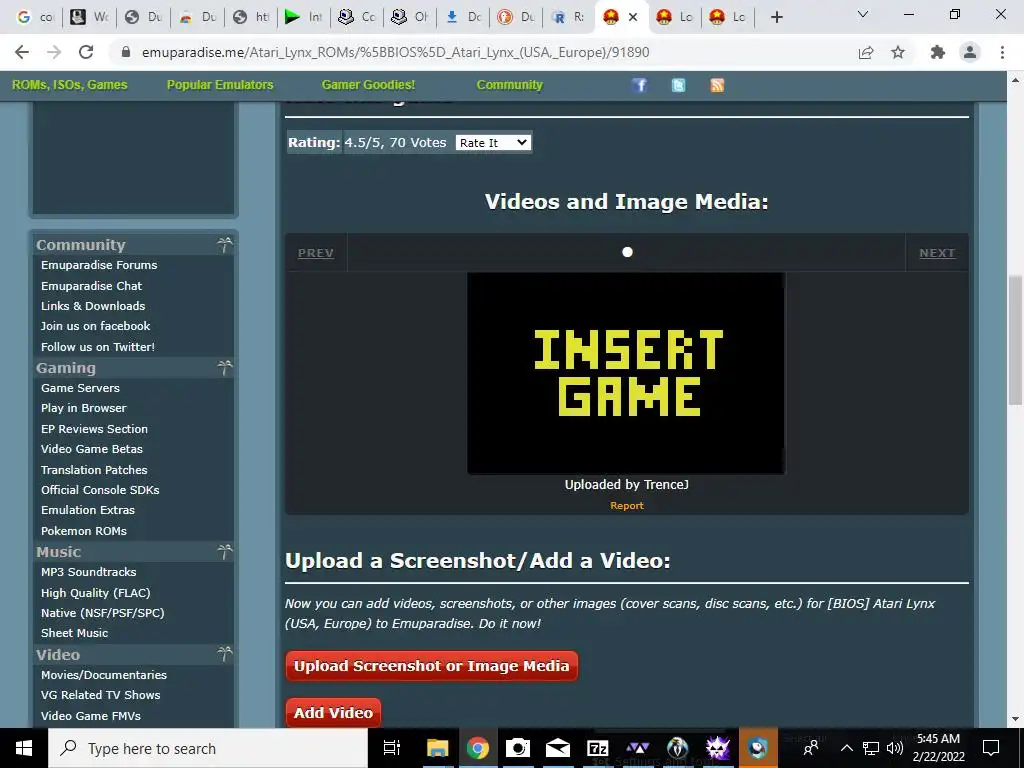
Task: Share this page using the share icon
Action: [x=866, y=52]
